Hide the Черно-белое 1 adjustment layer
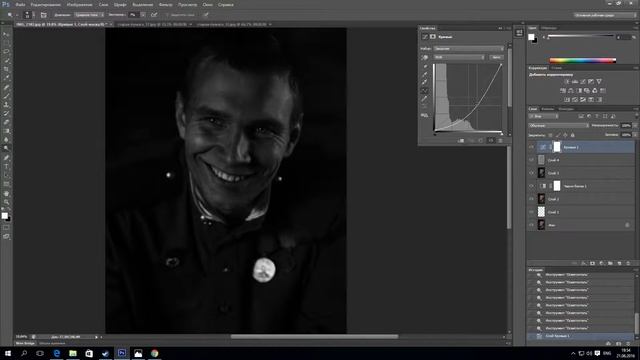The height and width of the screenshot is (360, 640). pyautogui.click(x=531, y=186)
